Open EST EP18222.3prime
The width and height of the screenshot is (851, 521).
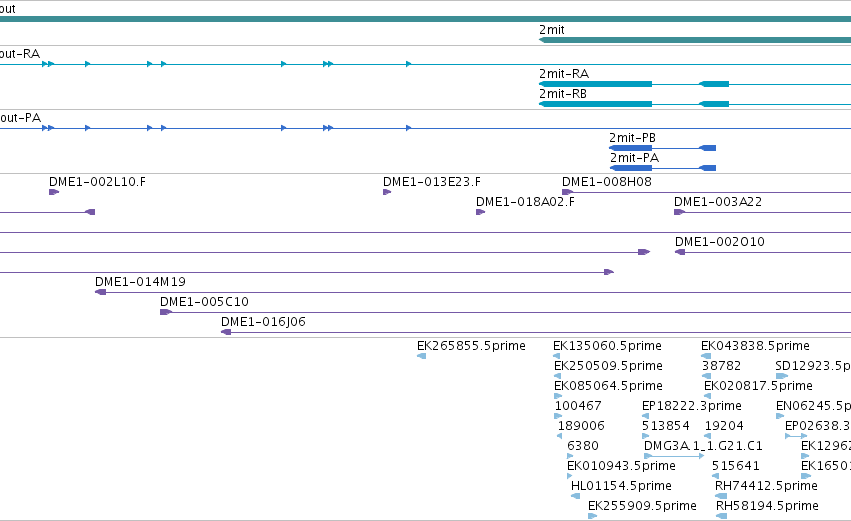pyautogui.click(x=691, y=406)
